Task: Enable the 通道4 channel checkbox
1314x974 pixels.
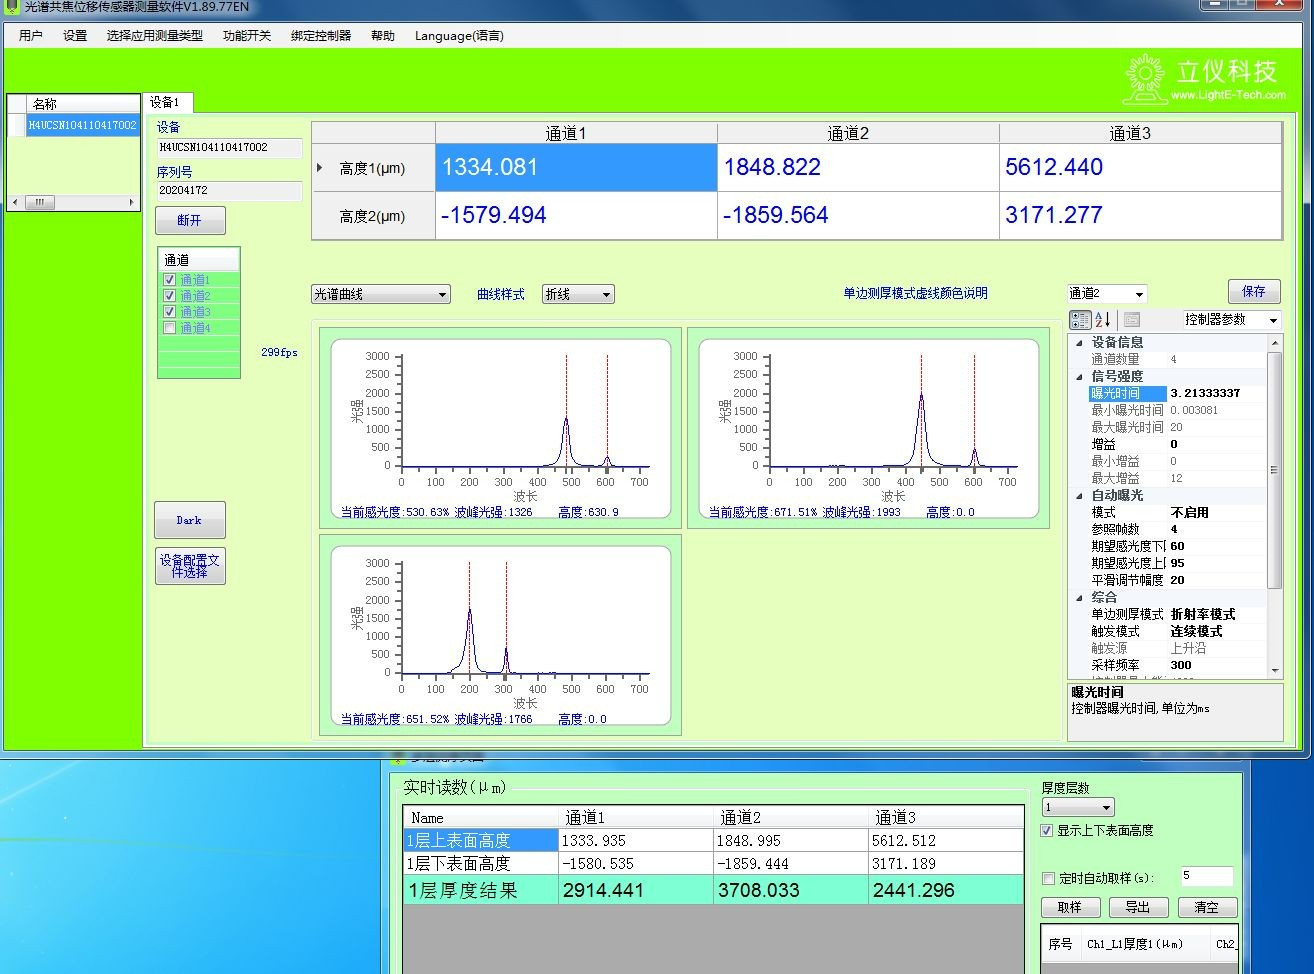Action: (x=170, y=328)
